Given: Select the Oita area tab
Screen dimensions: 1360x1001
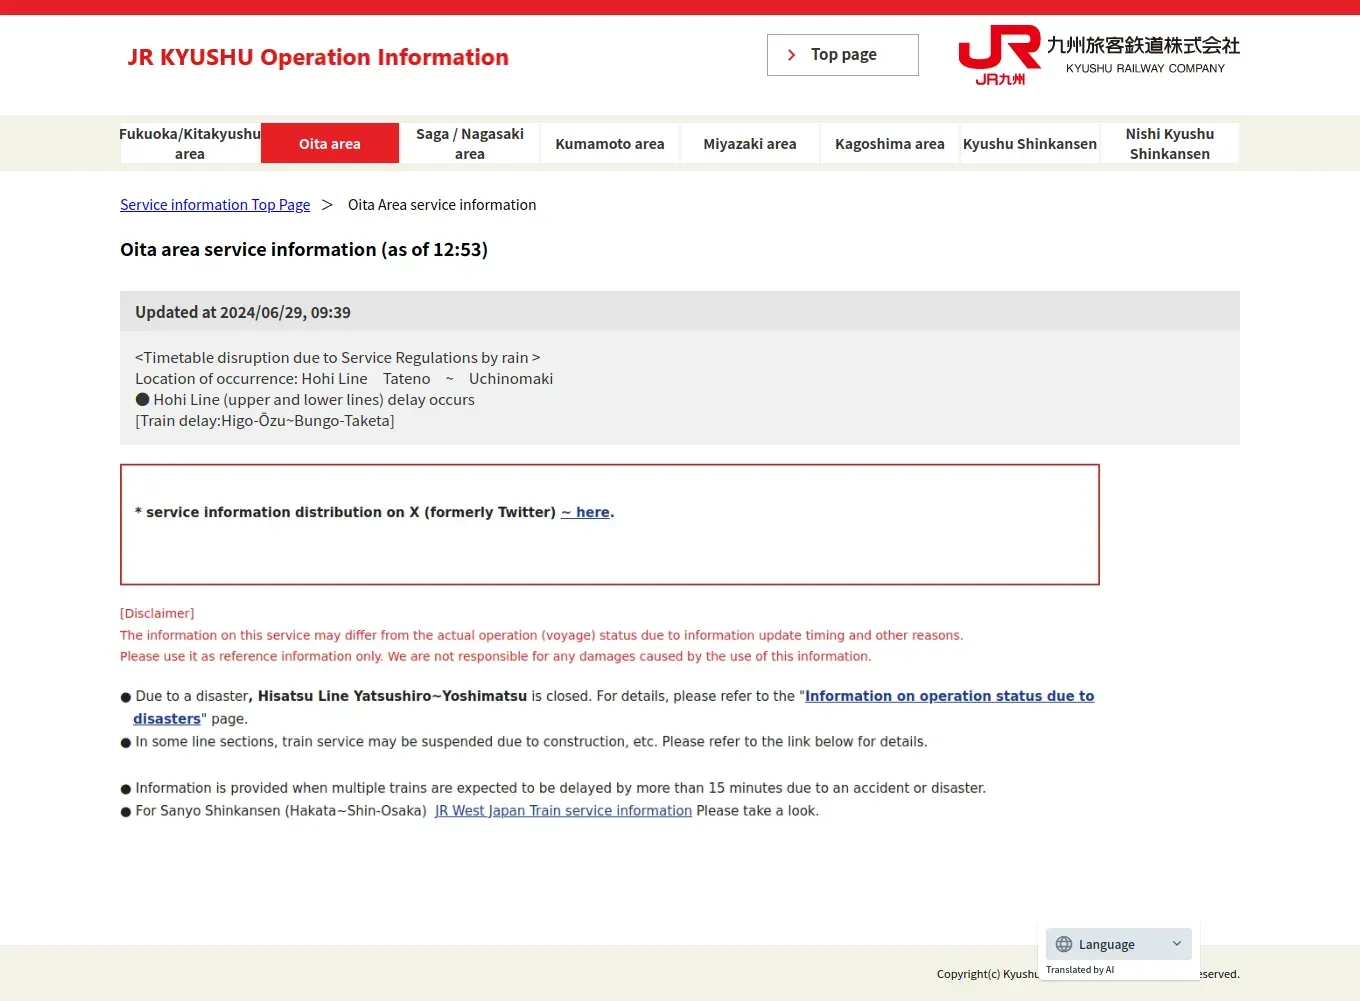Looking at the screenshot, I should (330, 143).
